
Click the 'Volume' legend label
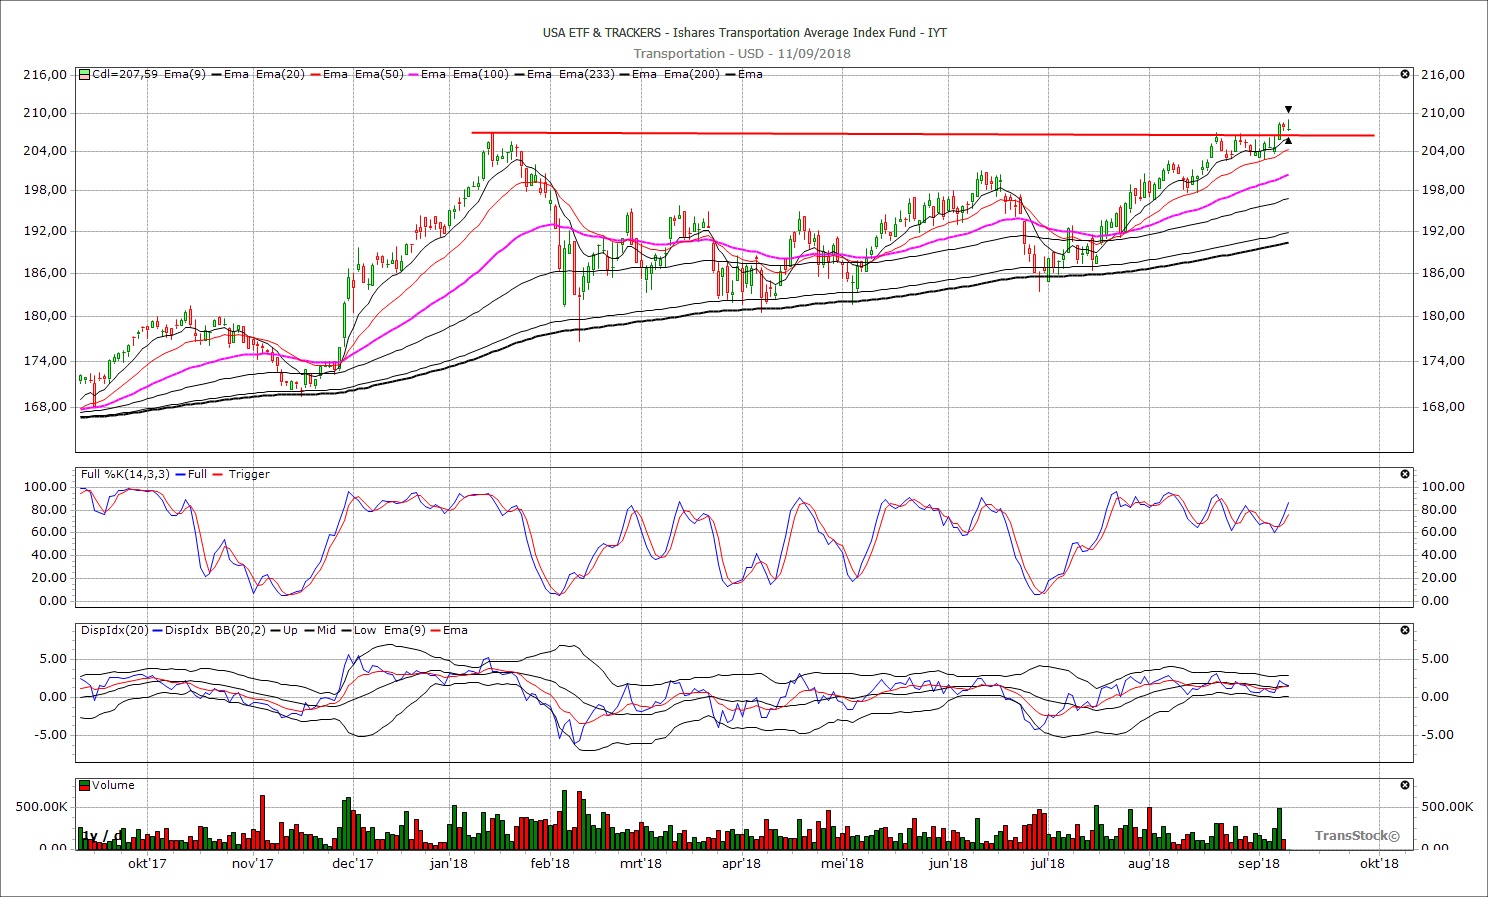114,785
